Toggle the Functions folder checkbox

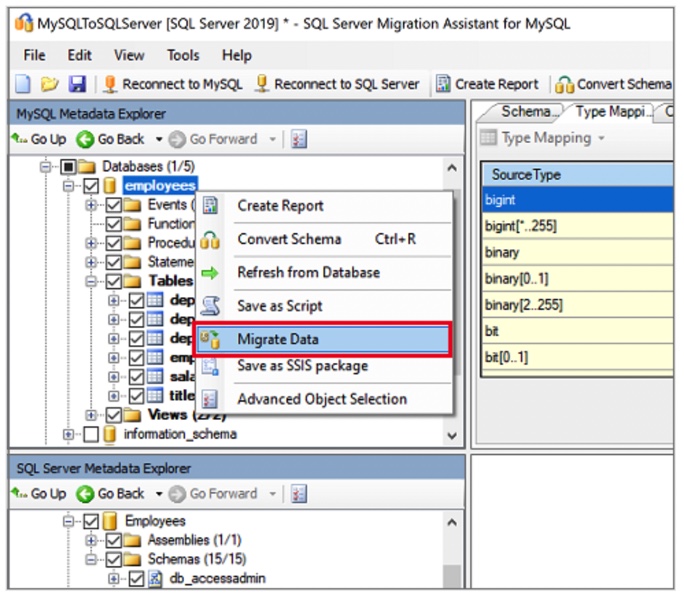[113, 224]
